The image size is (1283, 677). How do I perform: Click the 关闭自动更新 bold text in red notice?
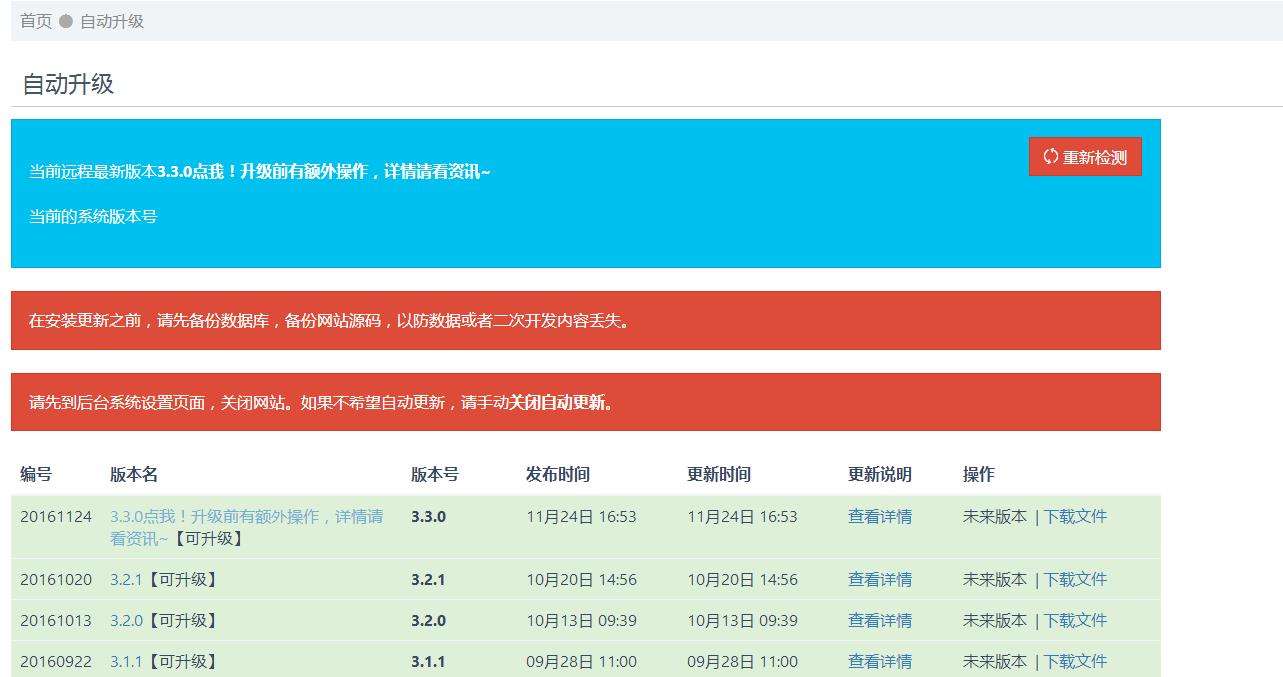tap(558, 403)
